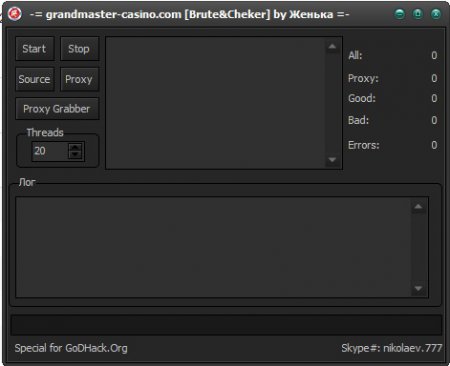The image size is (450, 366).
Task: Select the 'Good:' counter label
Action: point(362,98)
